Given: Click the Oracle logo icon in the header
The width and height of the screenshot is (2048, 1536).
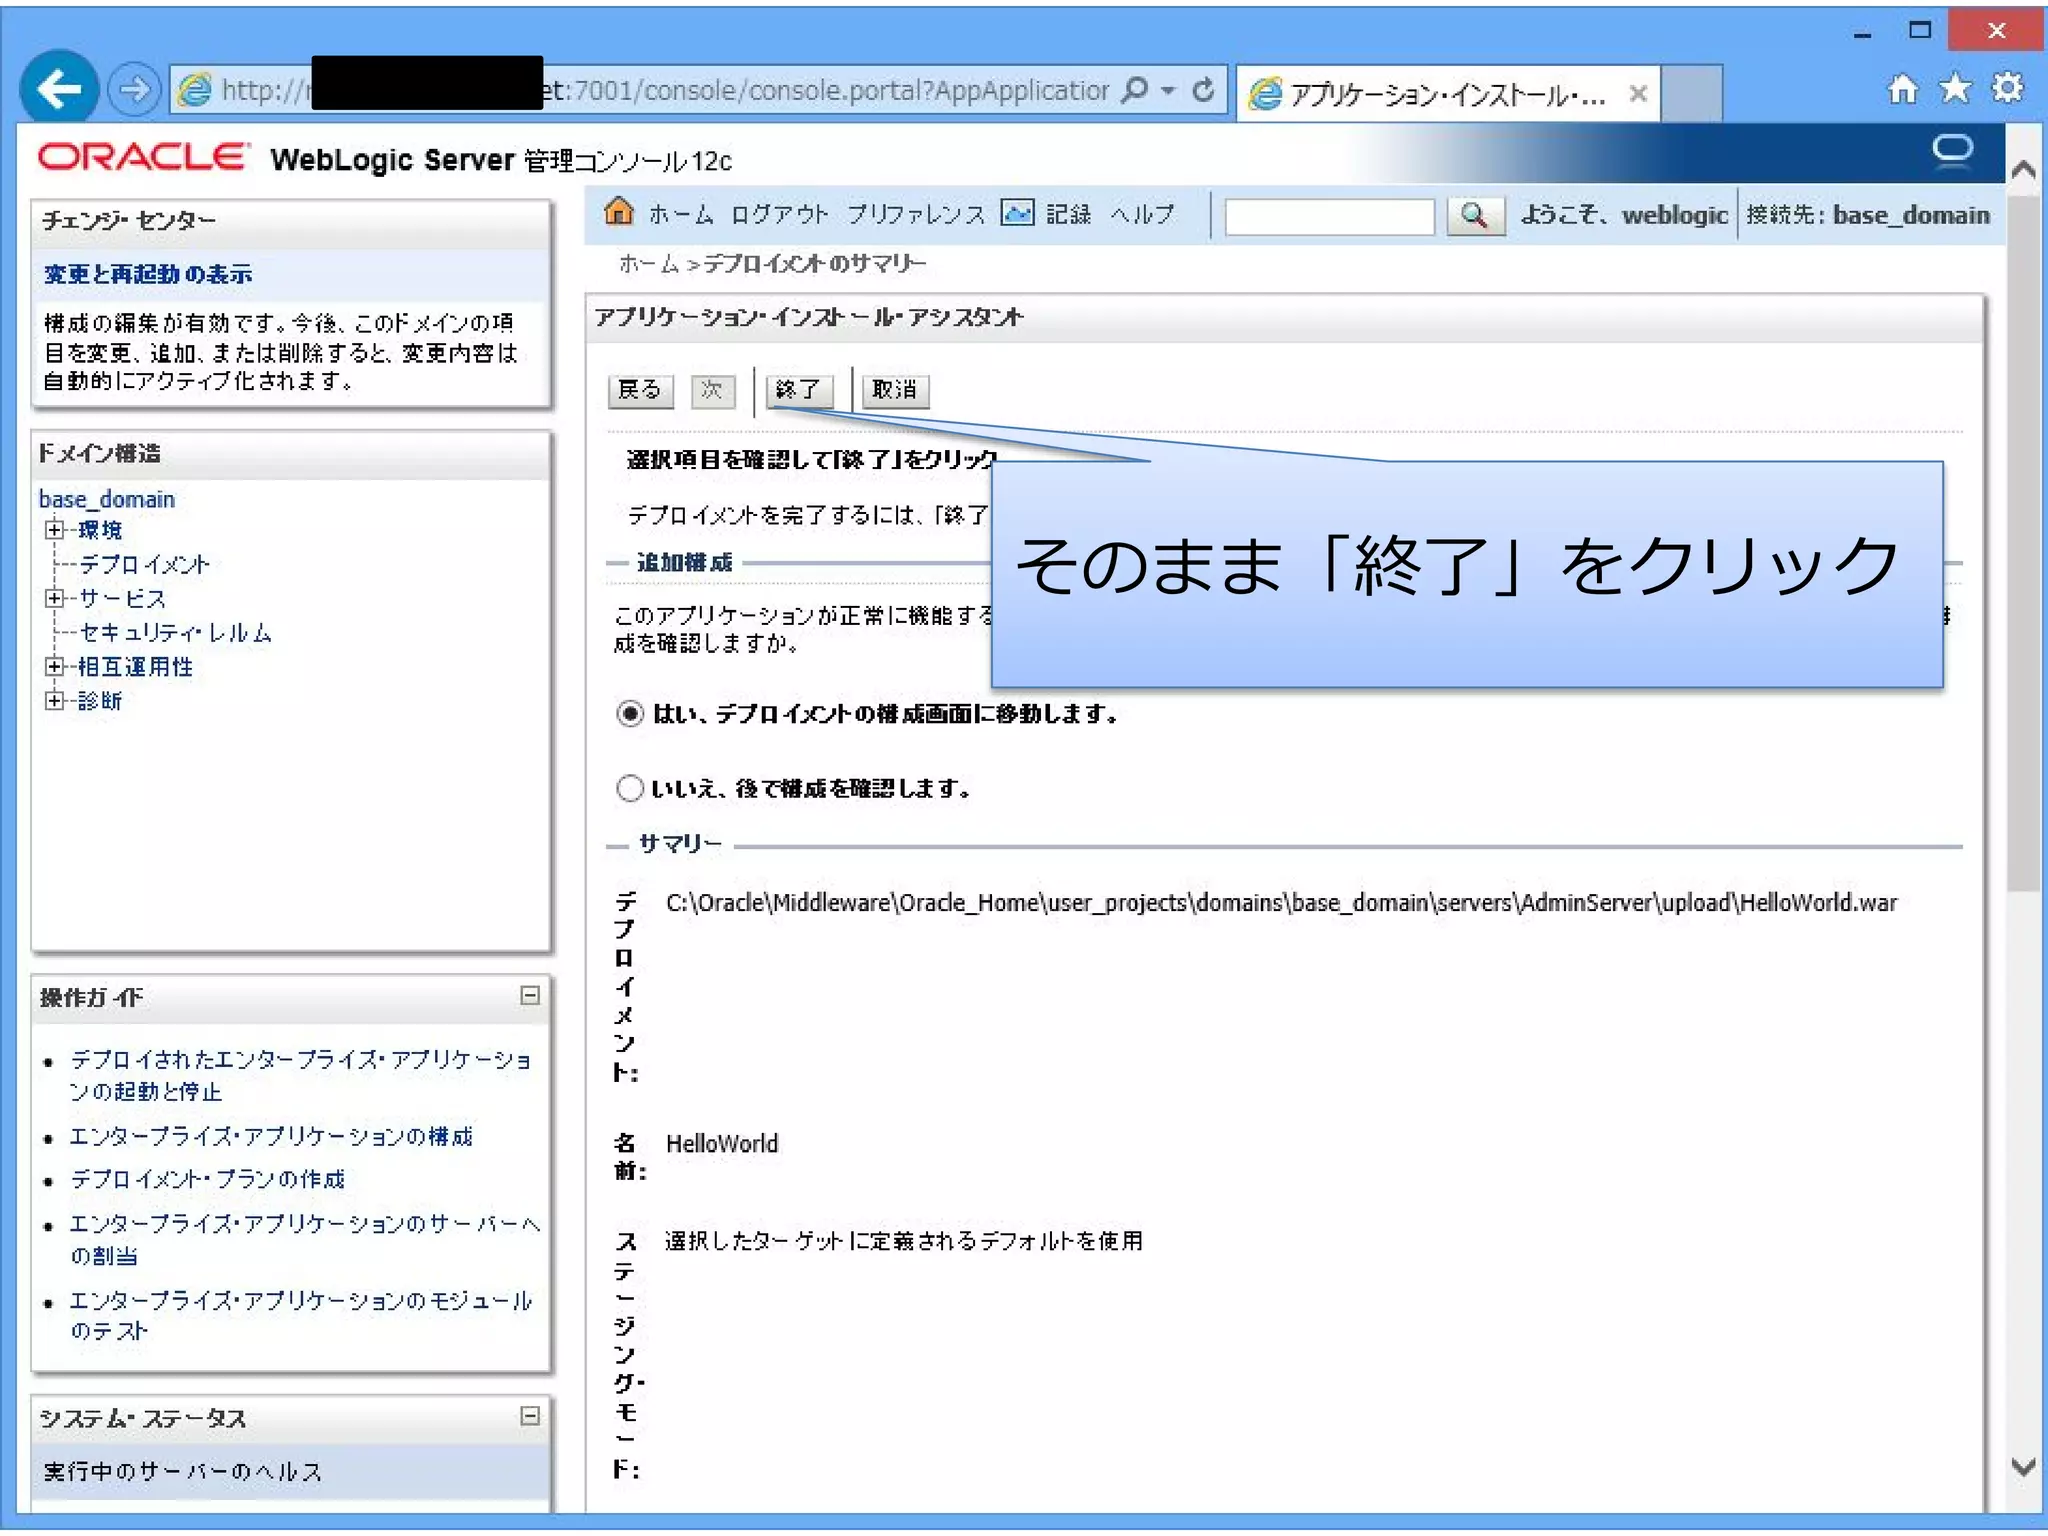Looking at the screenshot, I should coord(1952,152).
